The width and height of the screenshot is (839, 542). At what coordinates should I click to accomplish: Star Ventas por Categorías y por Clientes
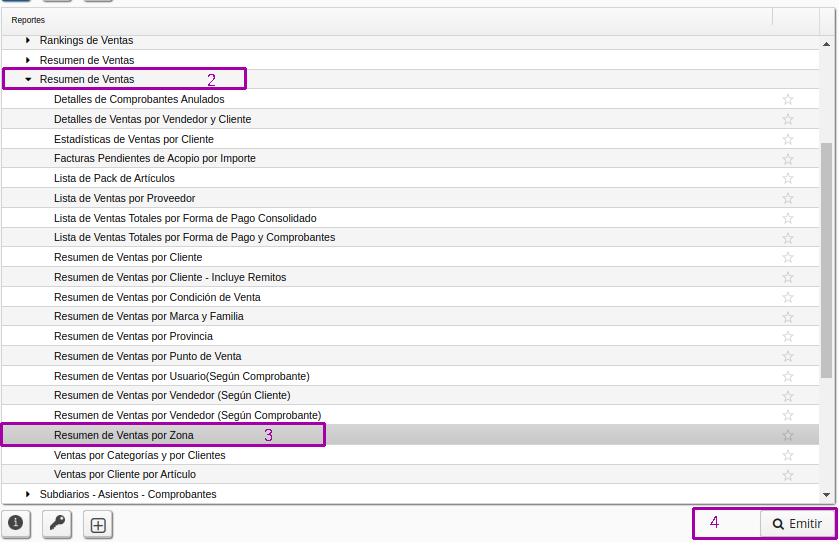point(788,455)
